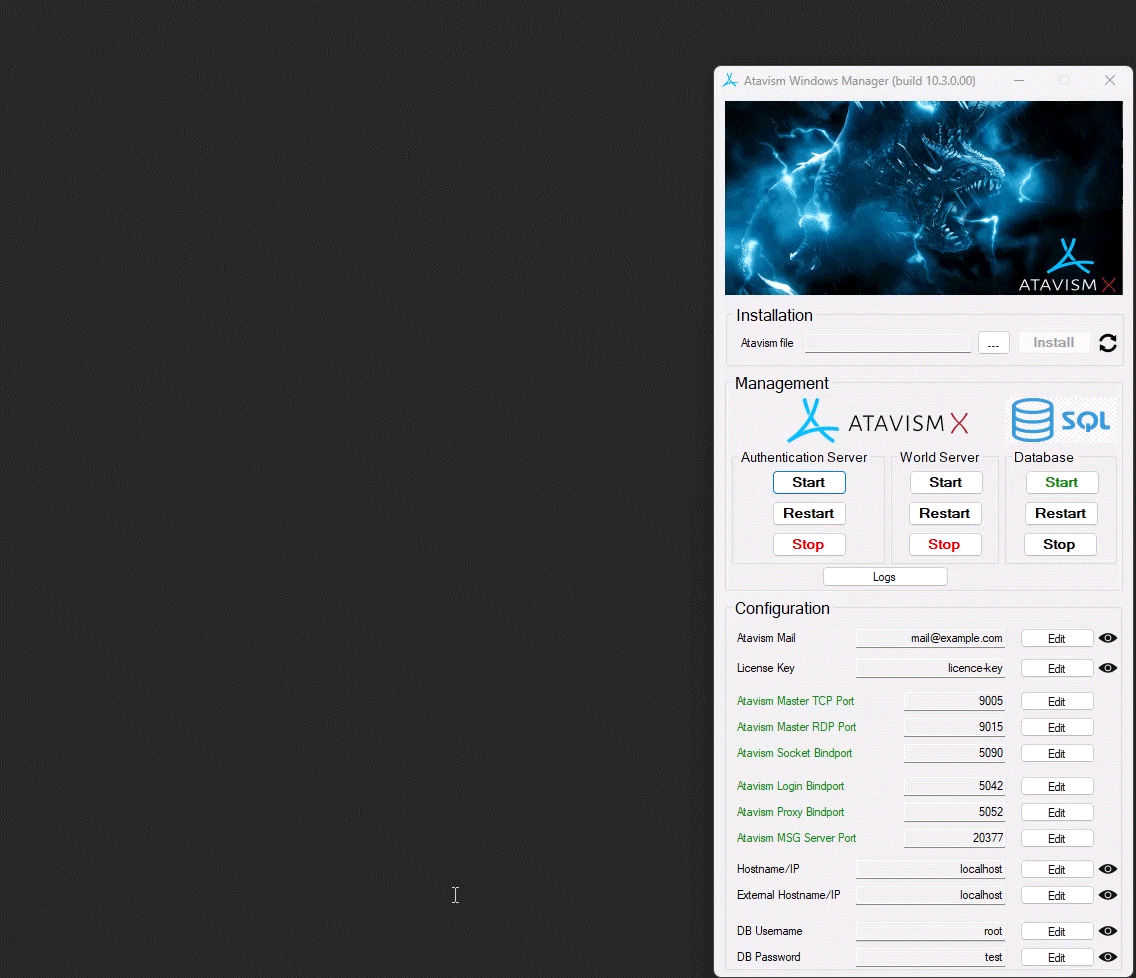Edit the Atavism MSG Server Port
Viewport: 1136px width, 978px height.
pyautogui.click(x=1056, y=839)
